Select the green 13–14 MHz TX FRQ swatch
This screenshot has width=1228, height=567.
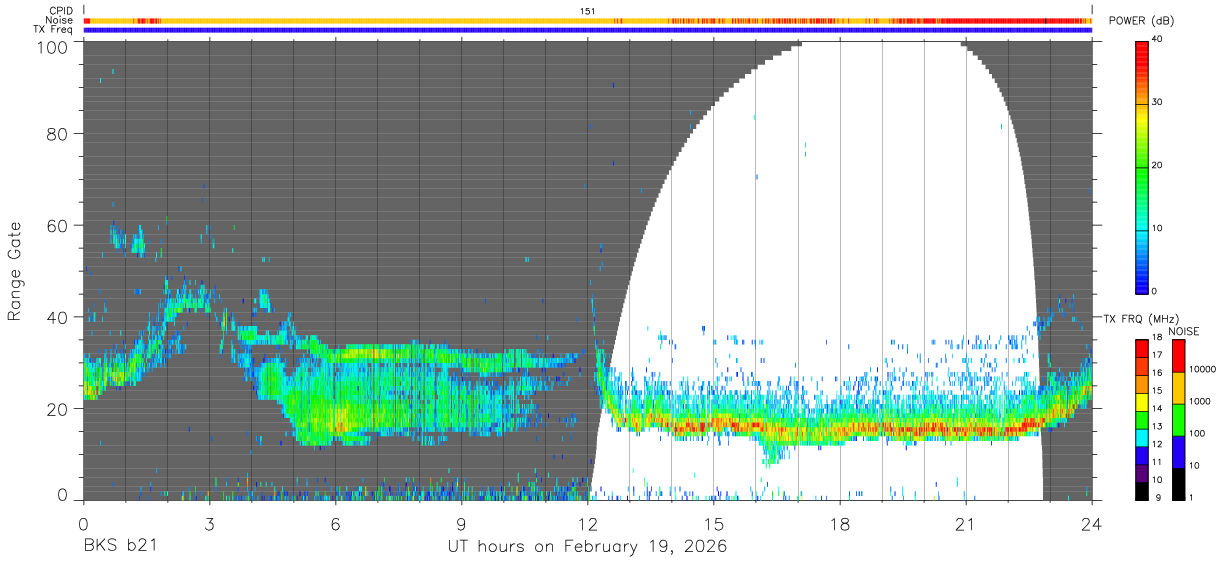pos(1141,418)
